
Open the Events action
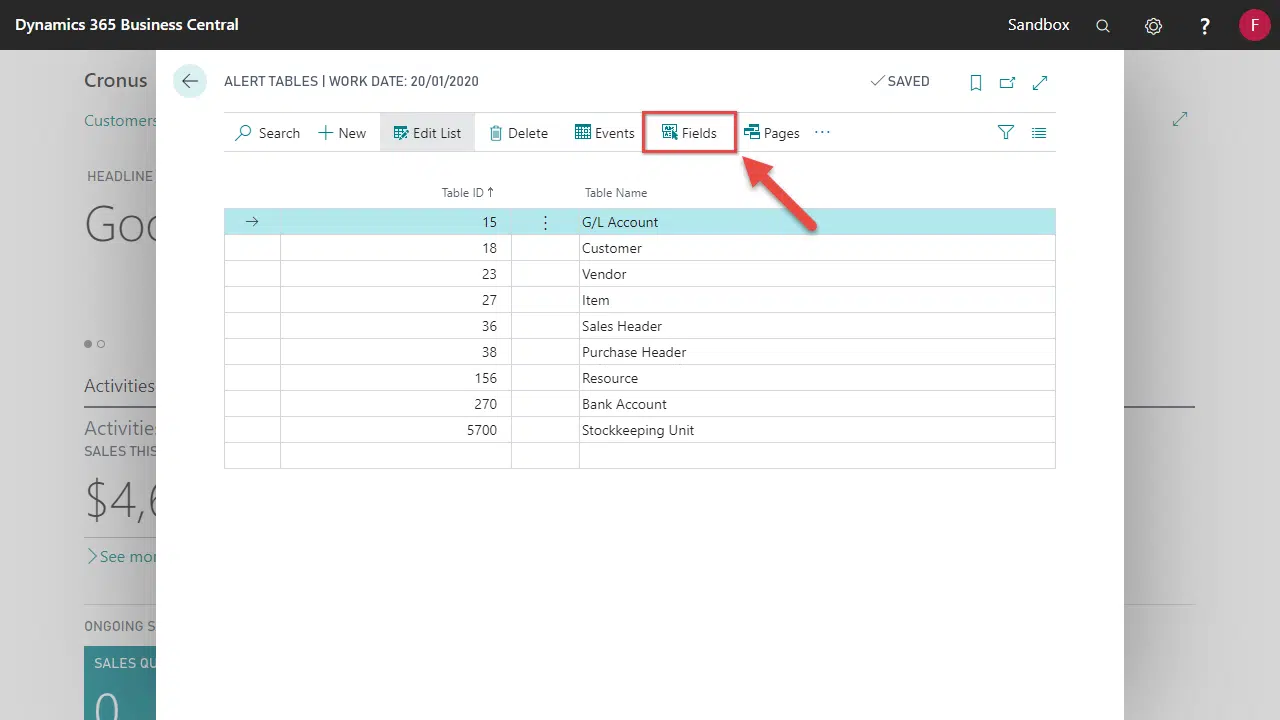pyautogui.click(x=605, y=133)
